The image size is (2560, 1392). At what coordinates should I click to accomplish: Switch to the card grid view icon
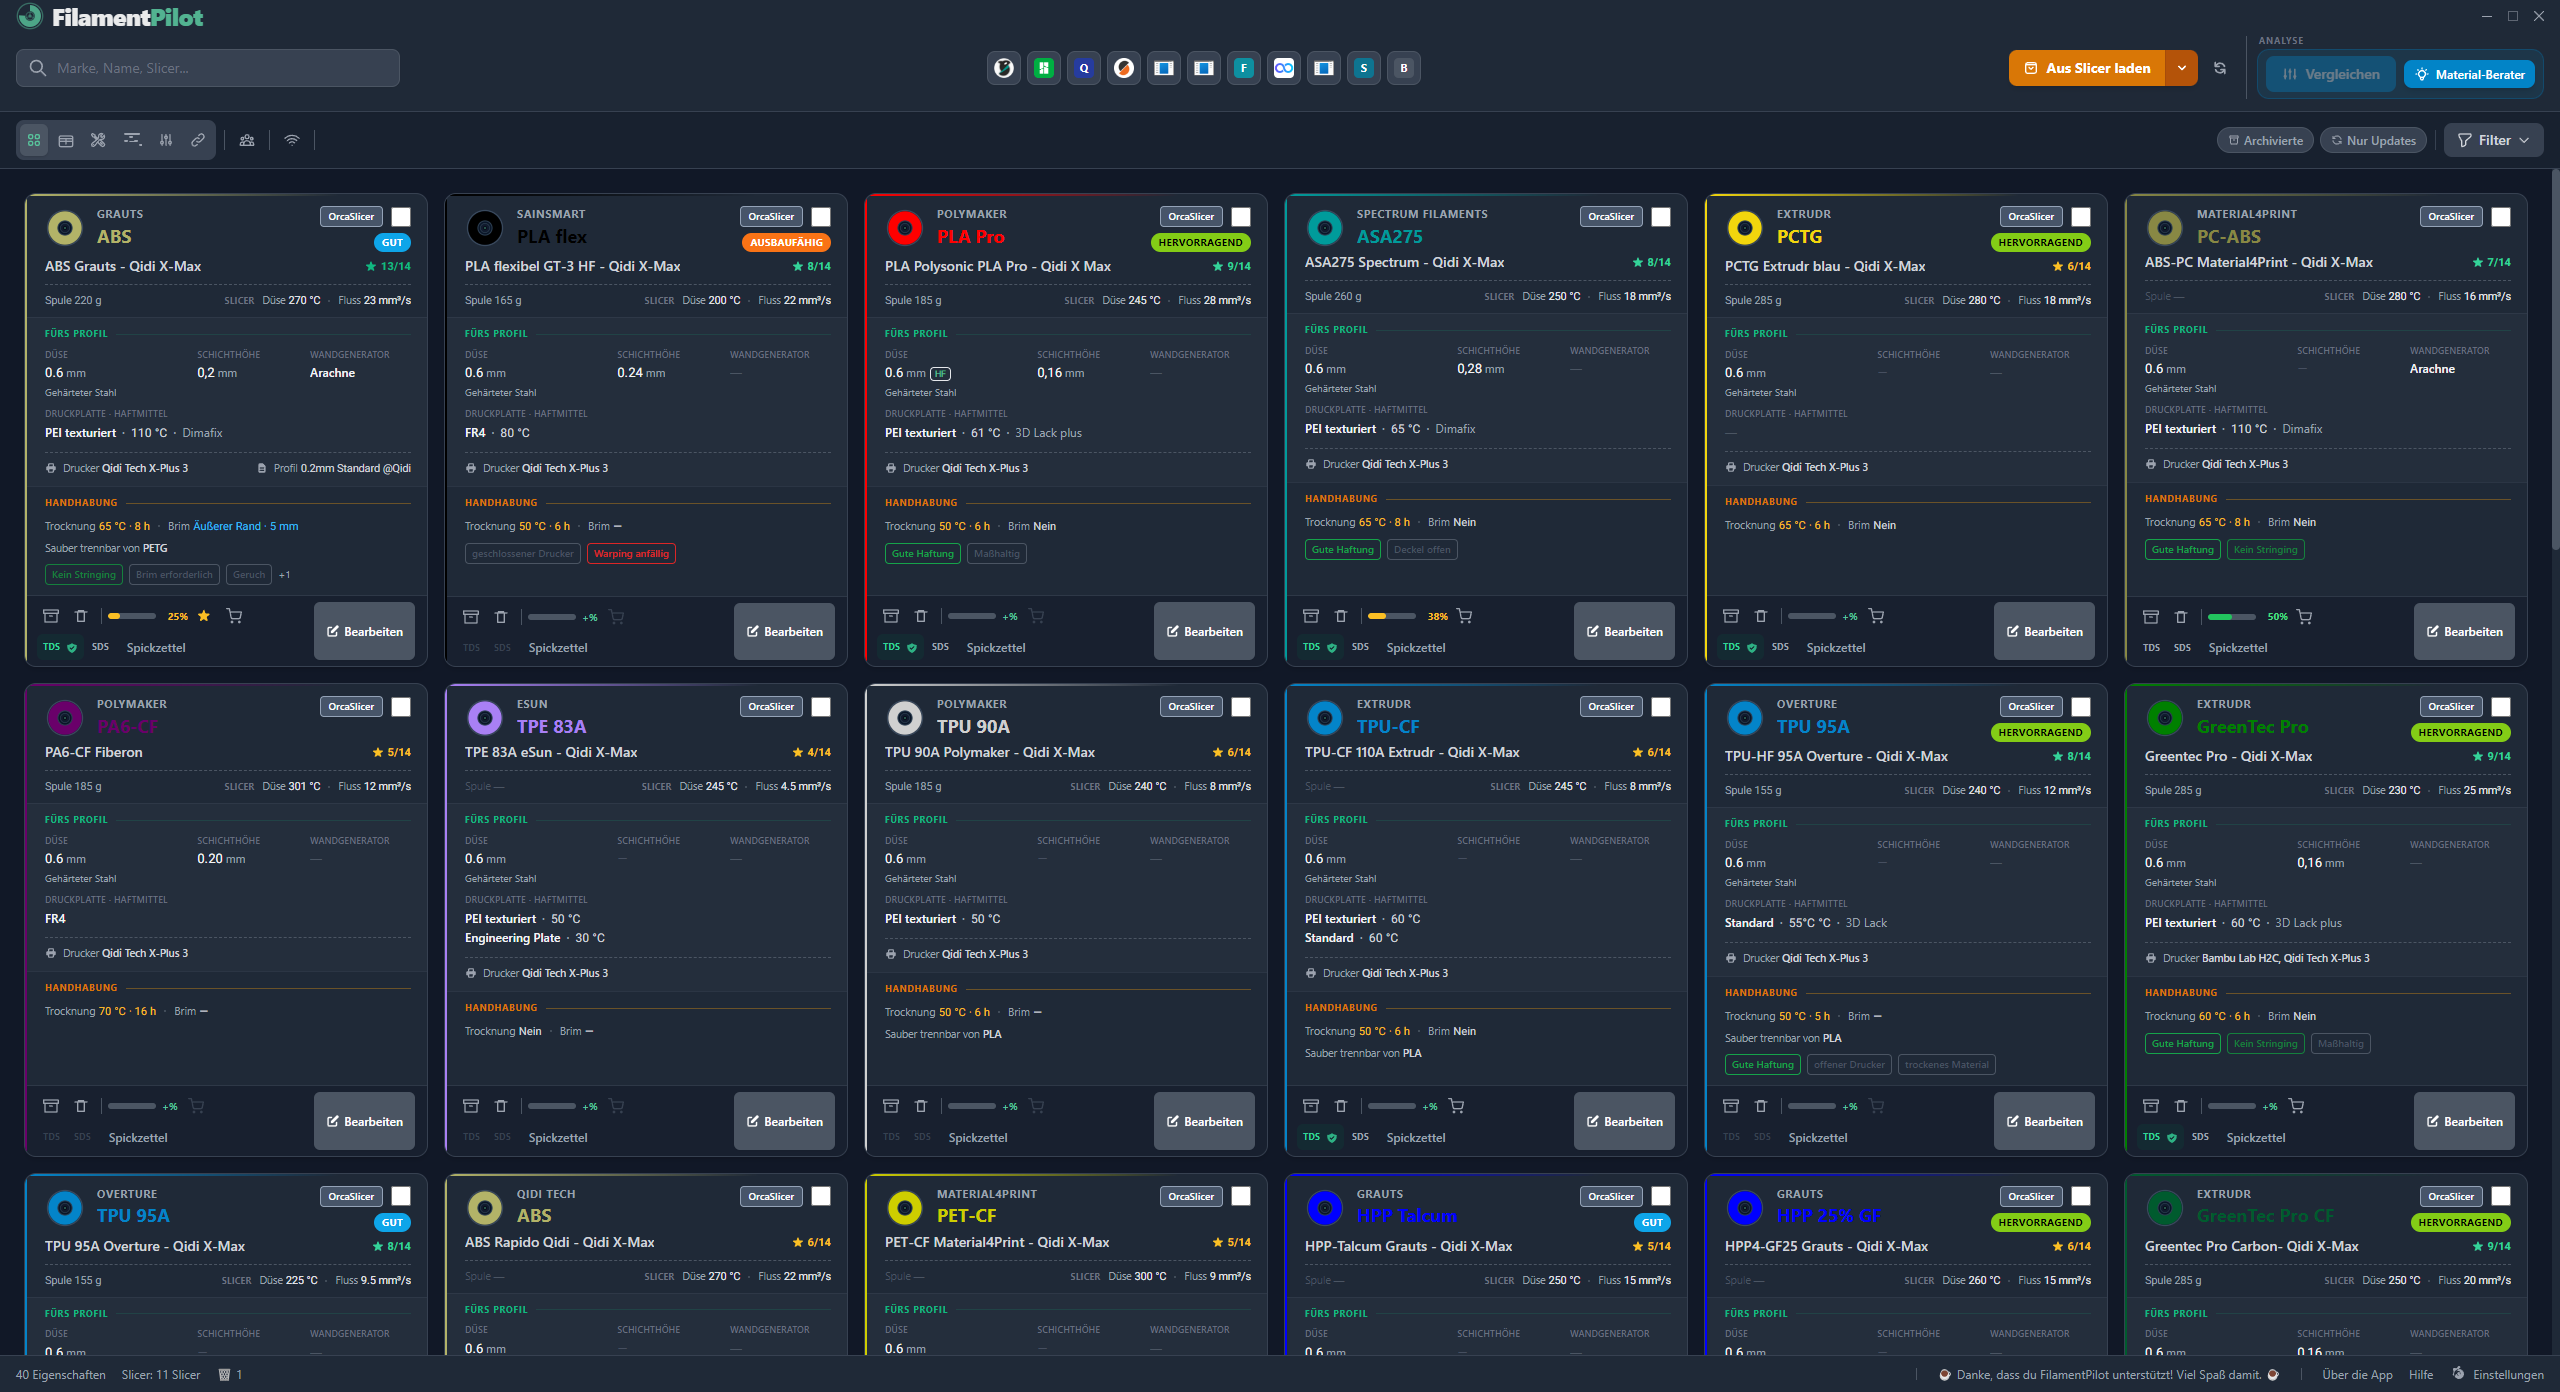pos(34,140)
